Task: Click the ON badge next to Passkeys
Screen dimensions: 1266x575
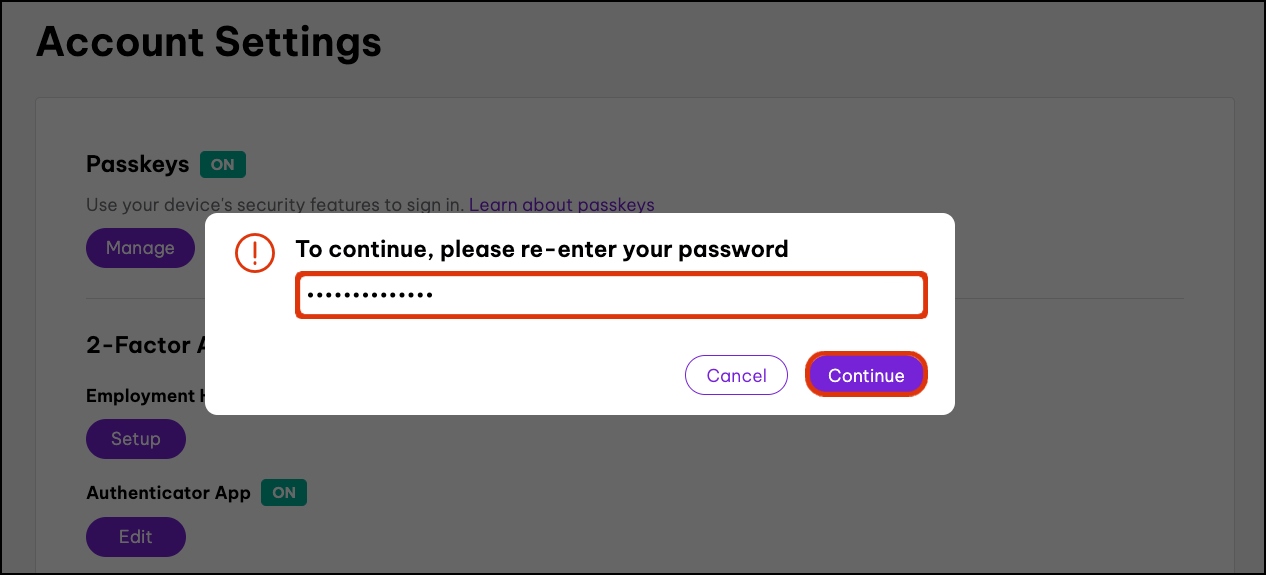Action: (223, 164)
